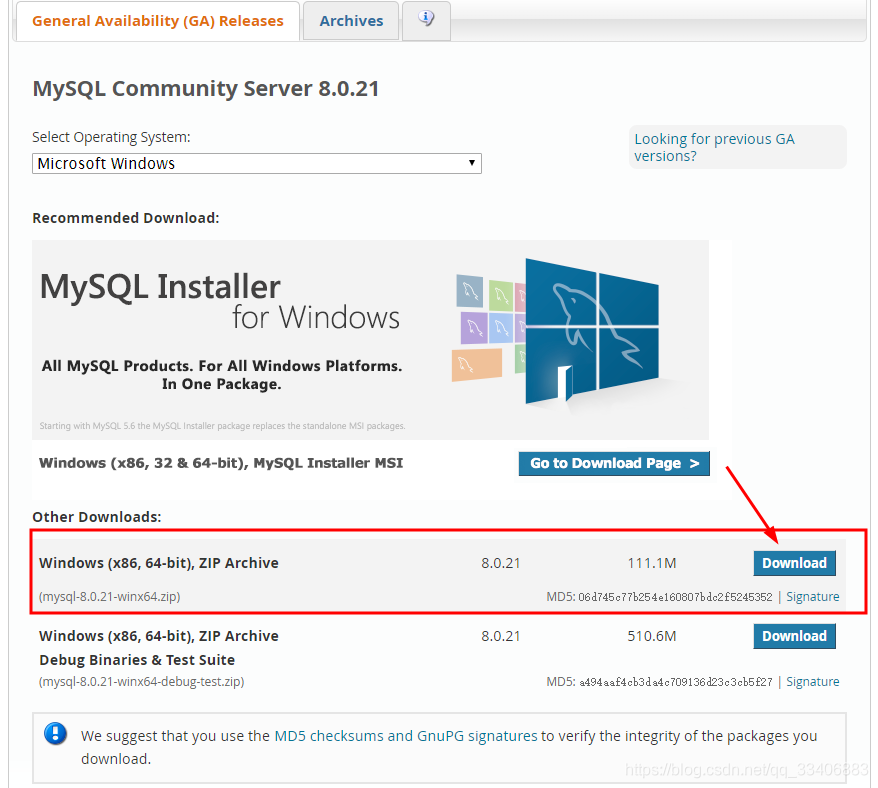Click filename (mysql-8.0.21-winx64.zip)
The width and height of the screenshot is (878, 788).
(x=109, y=597)
